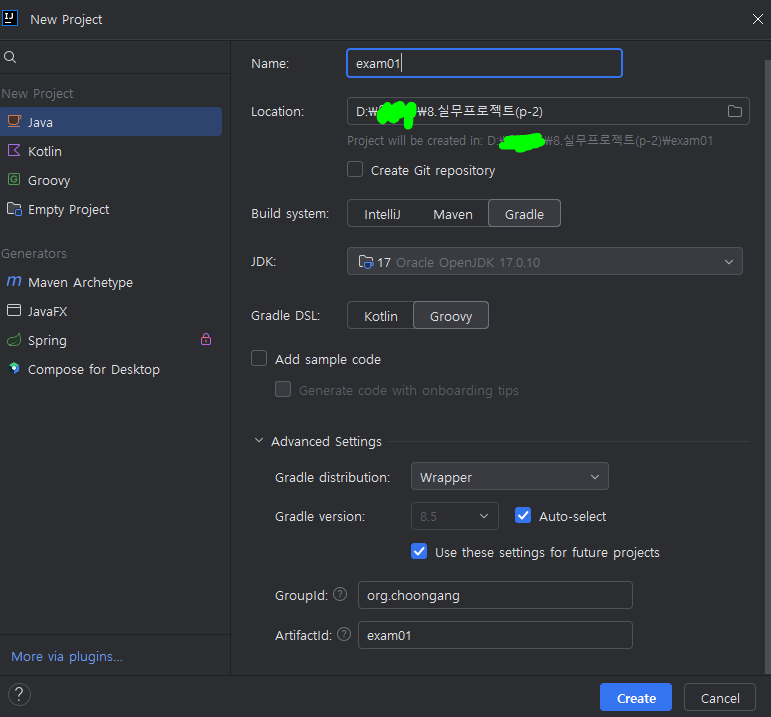Click the Name field containing exam01
The image size is (771, 717).
coord(484,63)
